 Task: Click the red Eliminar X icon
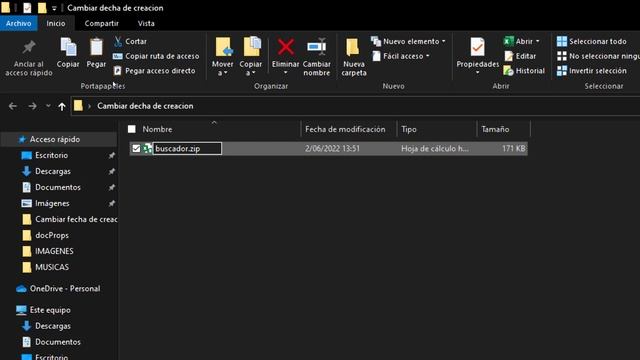tap(286, 47)
